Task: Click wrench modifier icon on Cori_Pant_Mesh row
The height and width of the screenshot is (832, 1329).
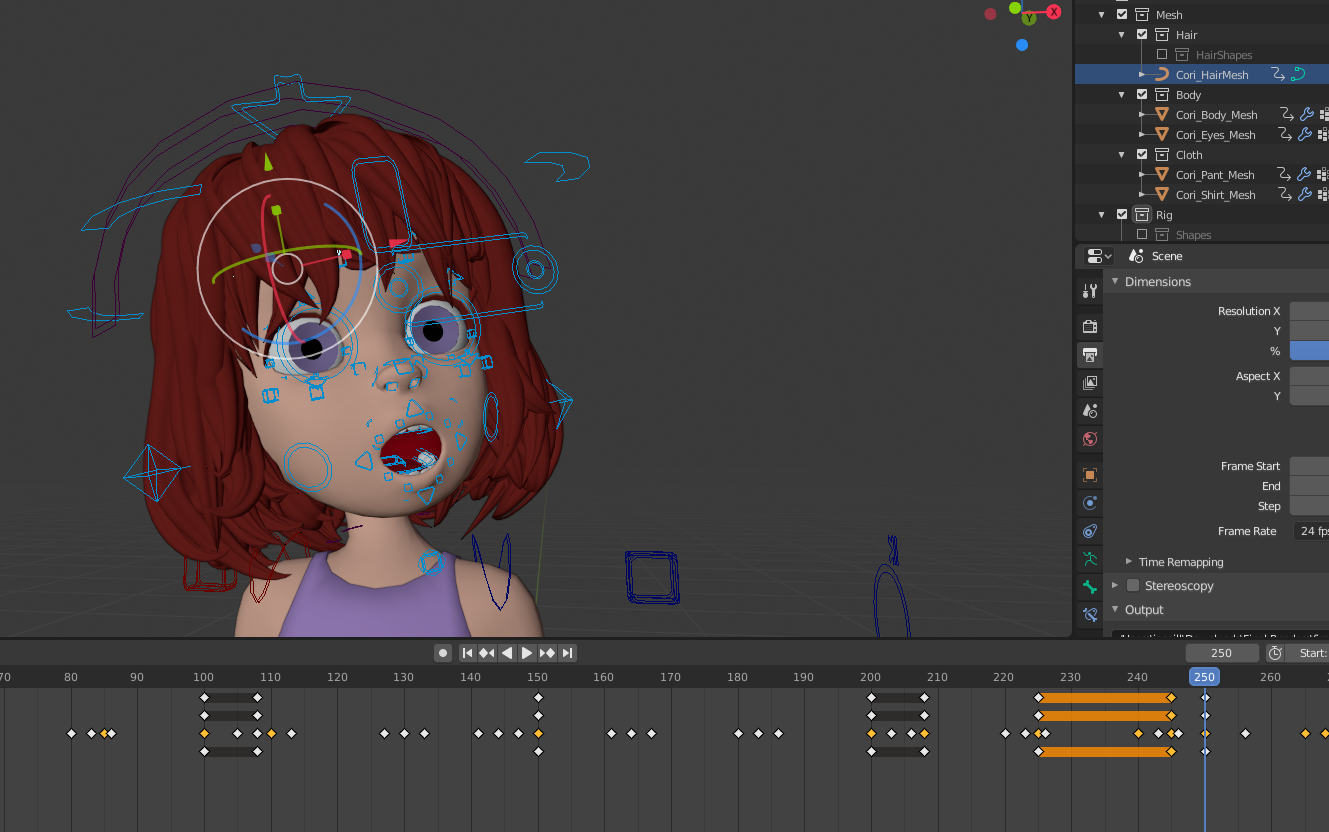Action: click(x=1305, y=174)
